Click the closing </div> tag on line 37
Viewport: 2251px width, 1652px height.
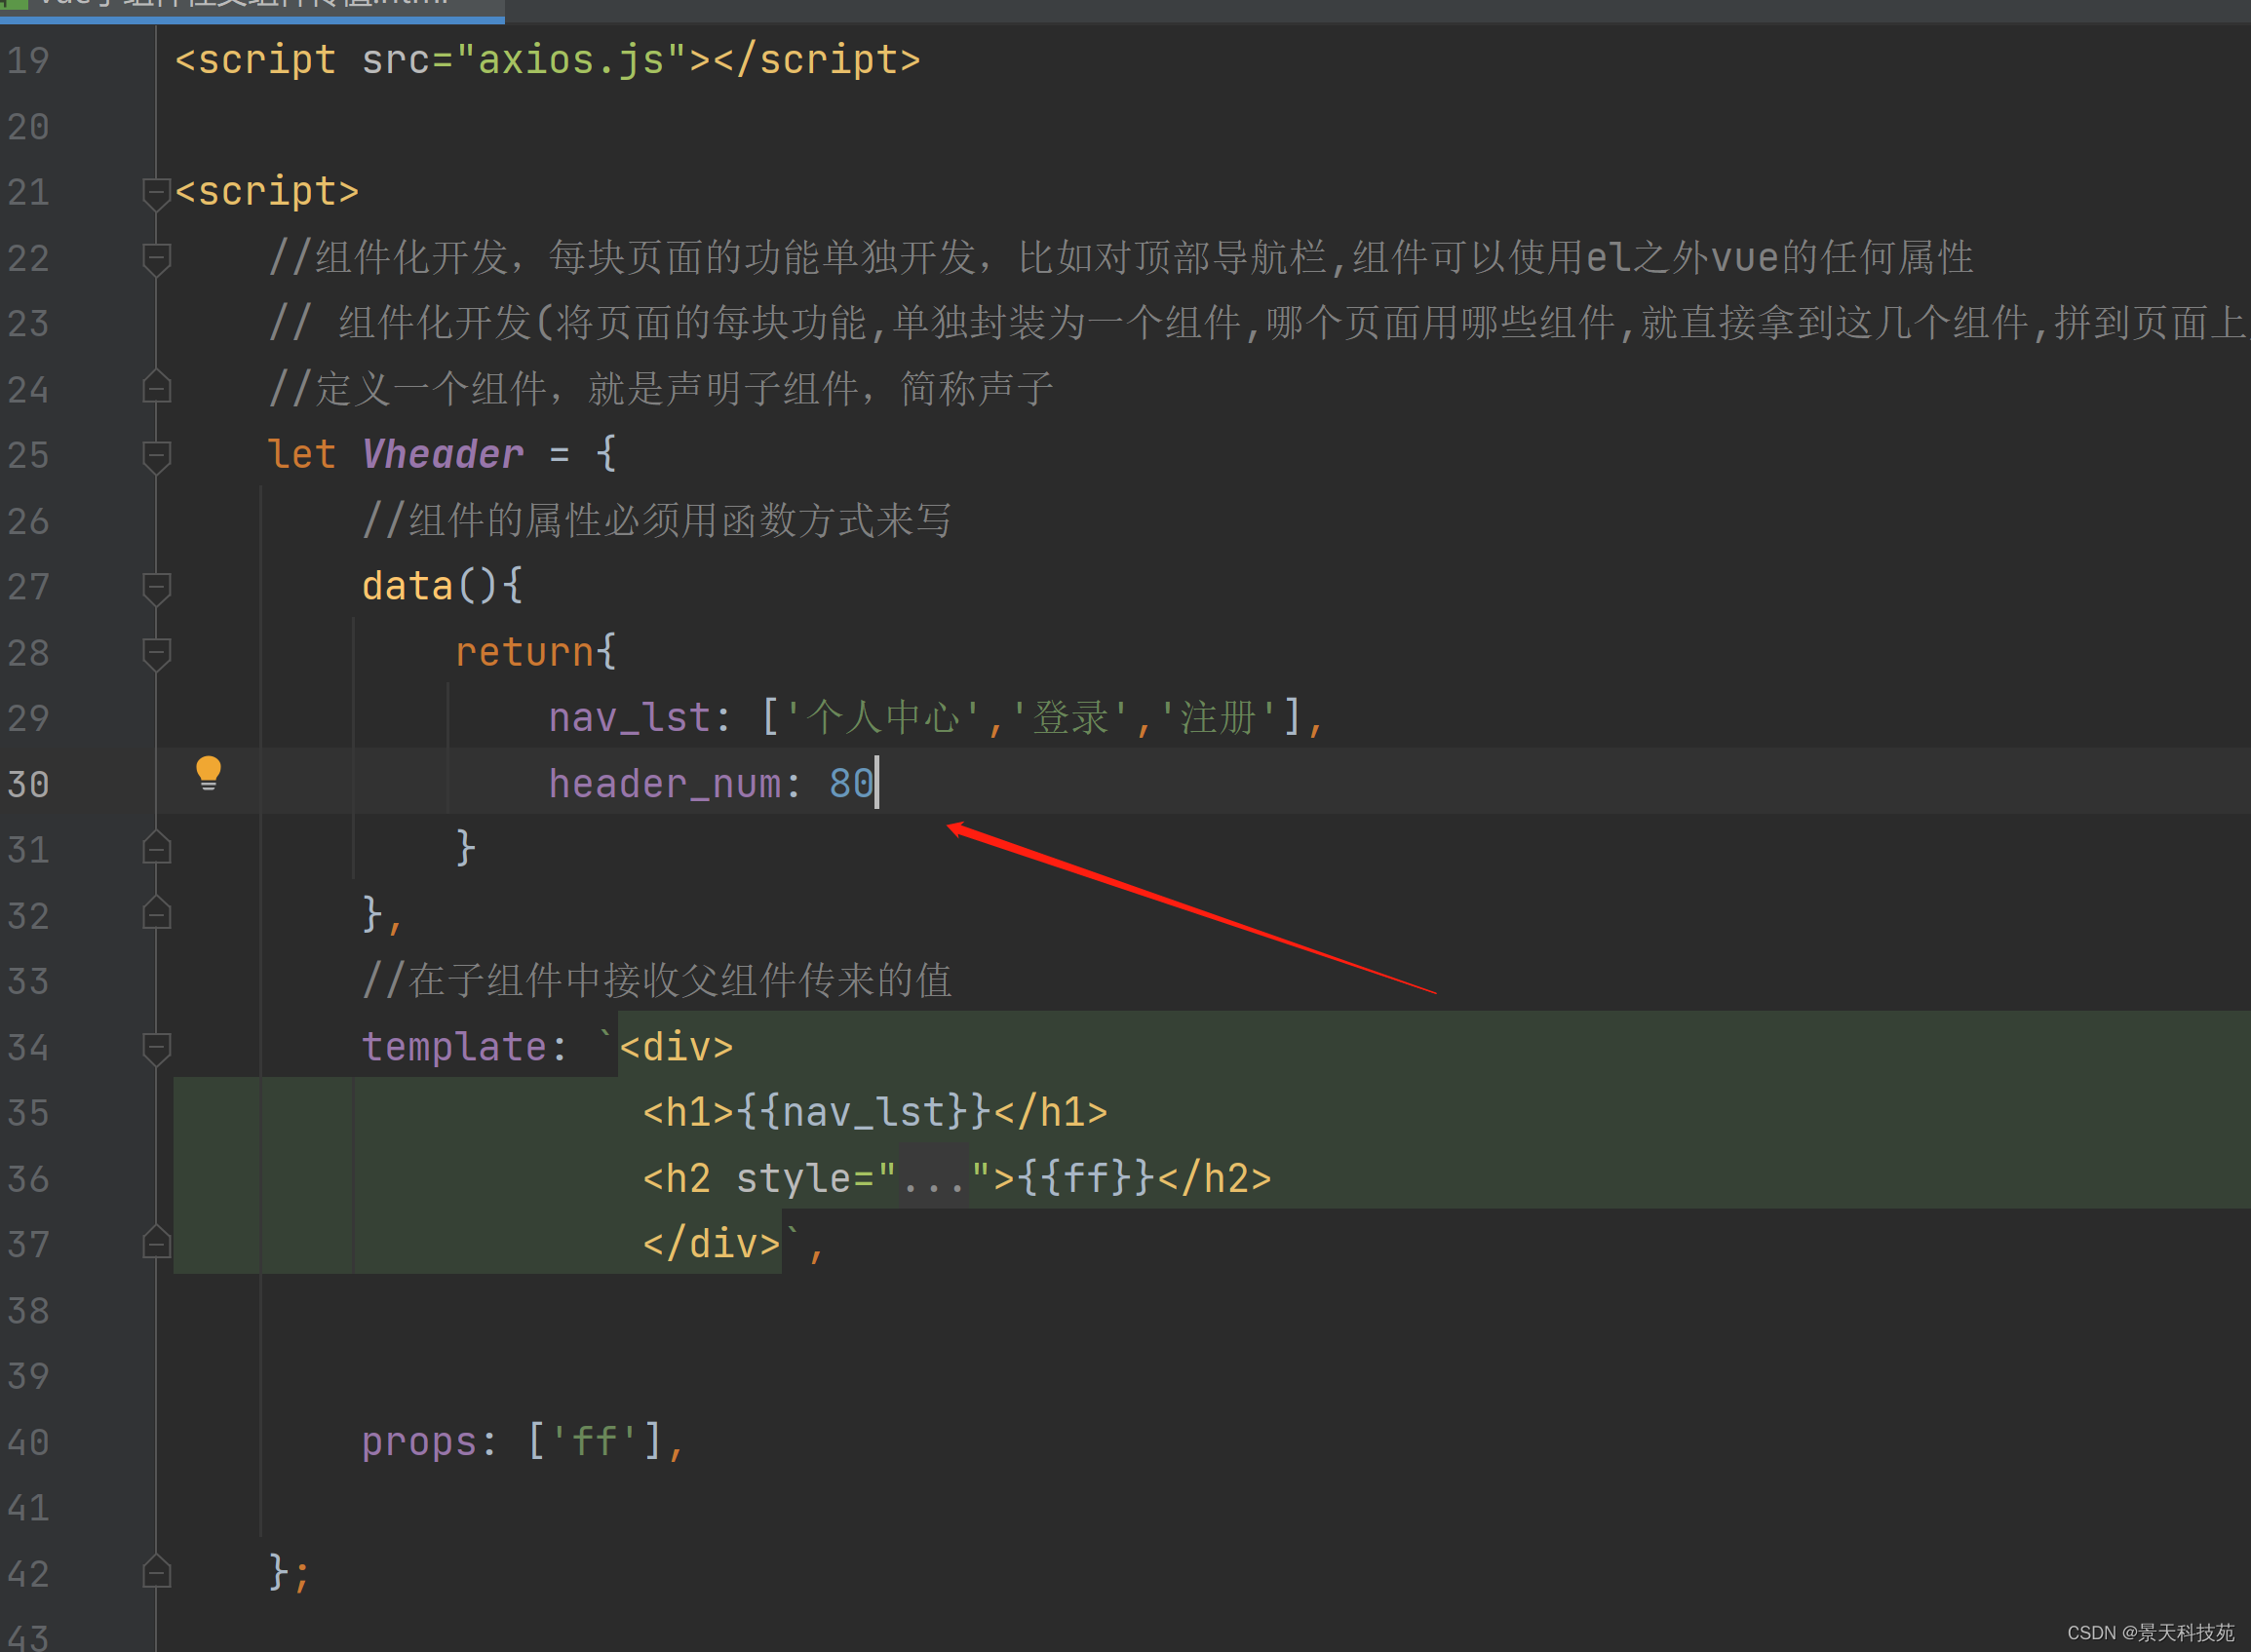[x=711, y=1245]
